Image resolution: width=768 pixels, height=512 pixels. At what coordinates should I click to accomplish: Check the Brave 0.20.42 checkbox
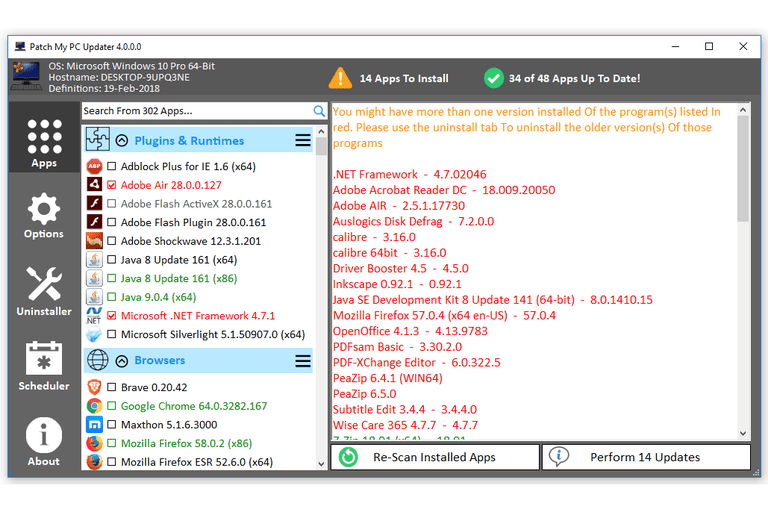click(x=112, y=387)
